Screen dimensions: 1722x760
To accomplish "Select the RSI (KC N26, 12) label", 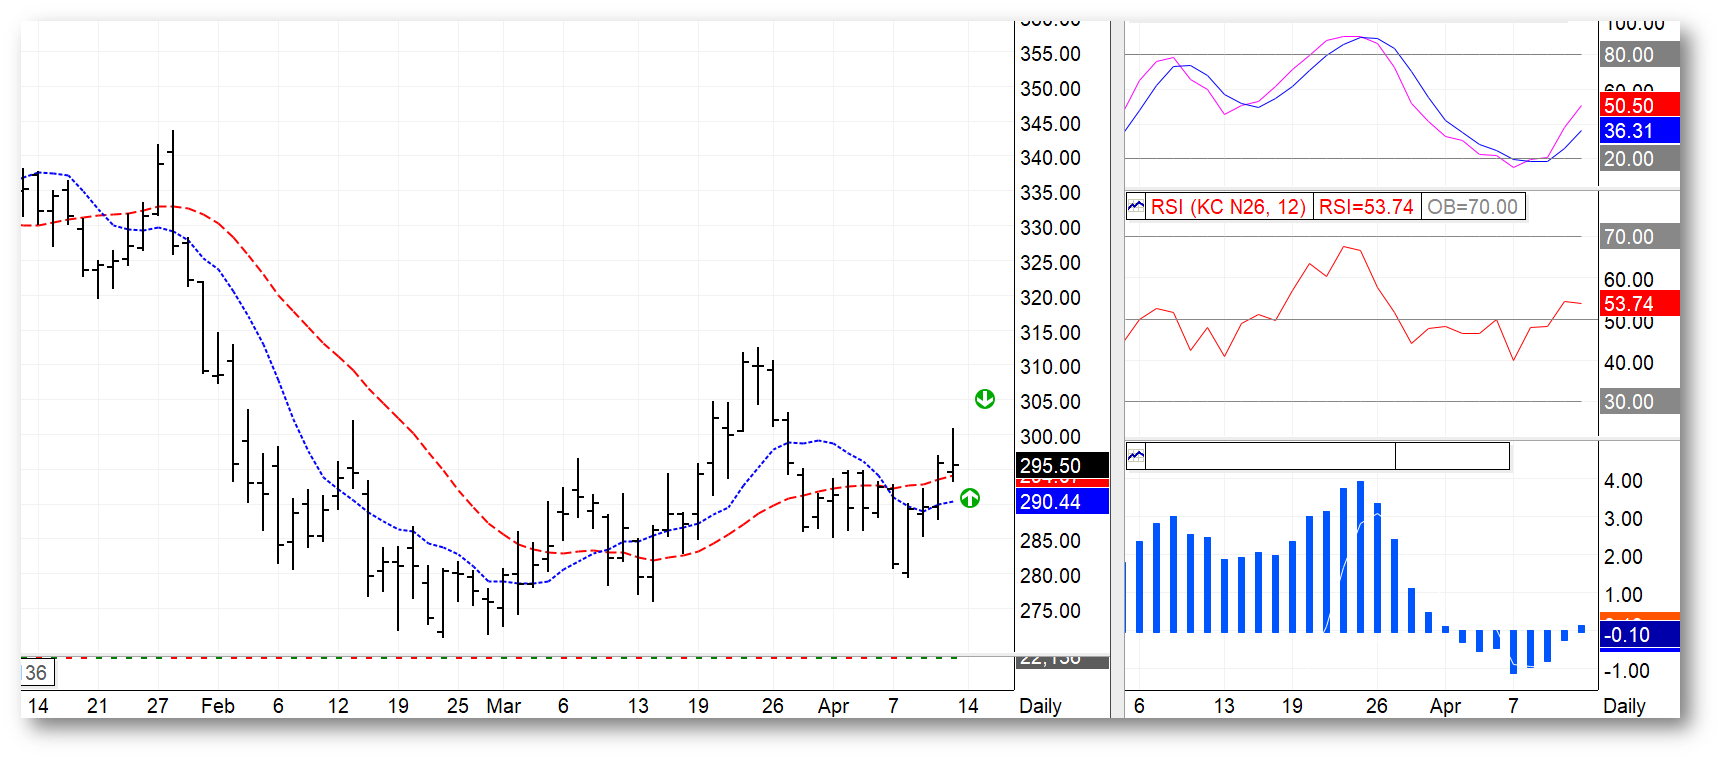I will (1228, 207).
